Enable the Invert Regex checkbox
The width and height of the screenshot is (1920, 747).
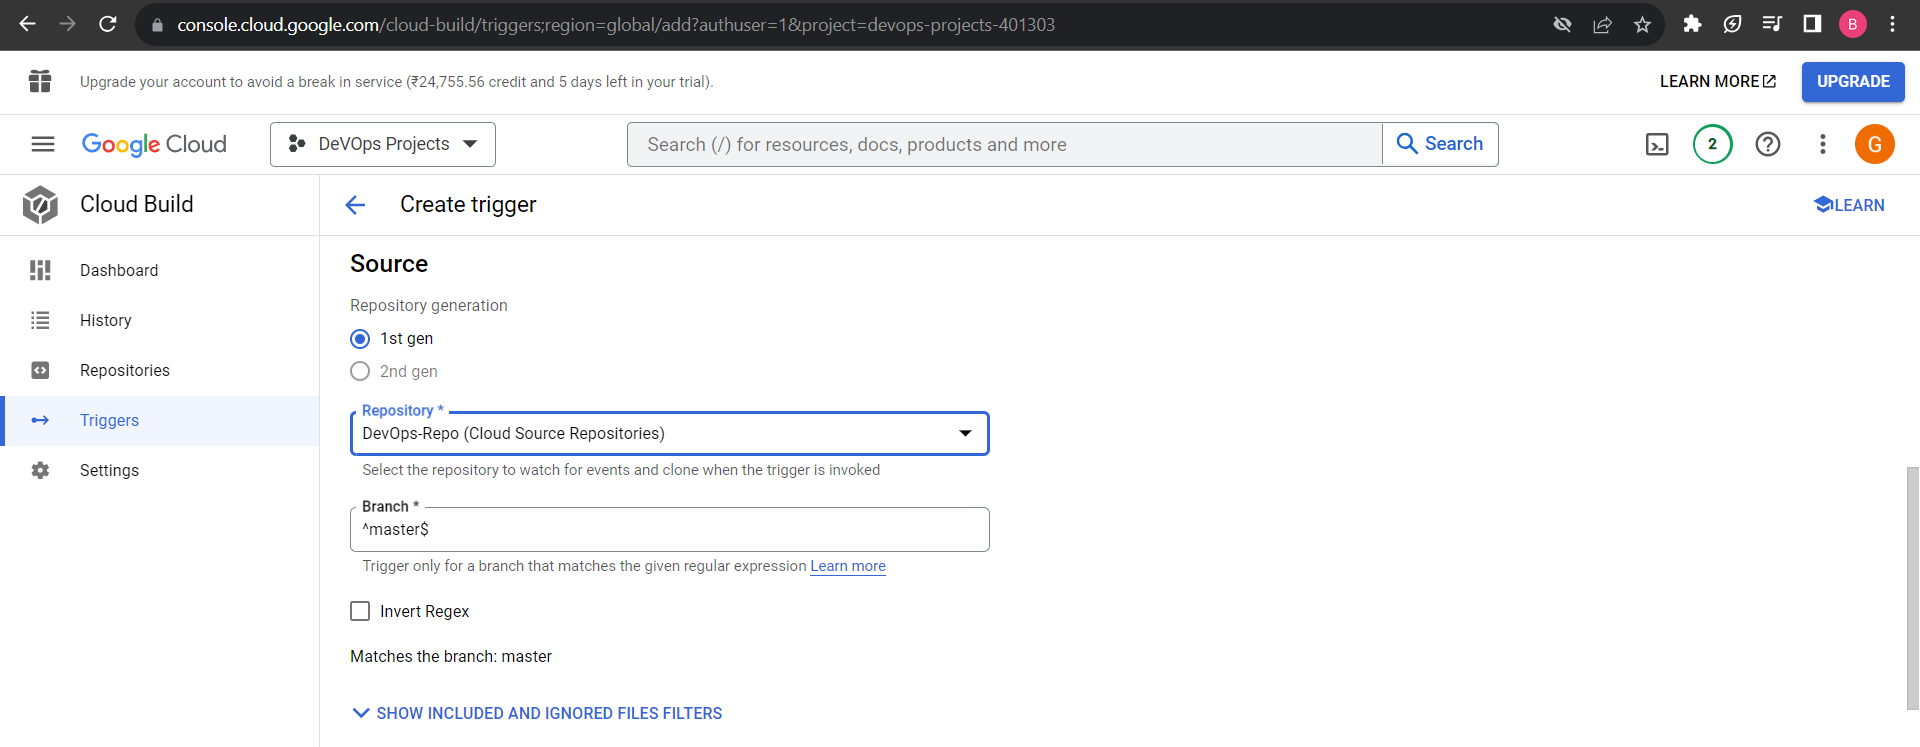(x=360, y=612)
